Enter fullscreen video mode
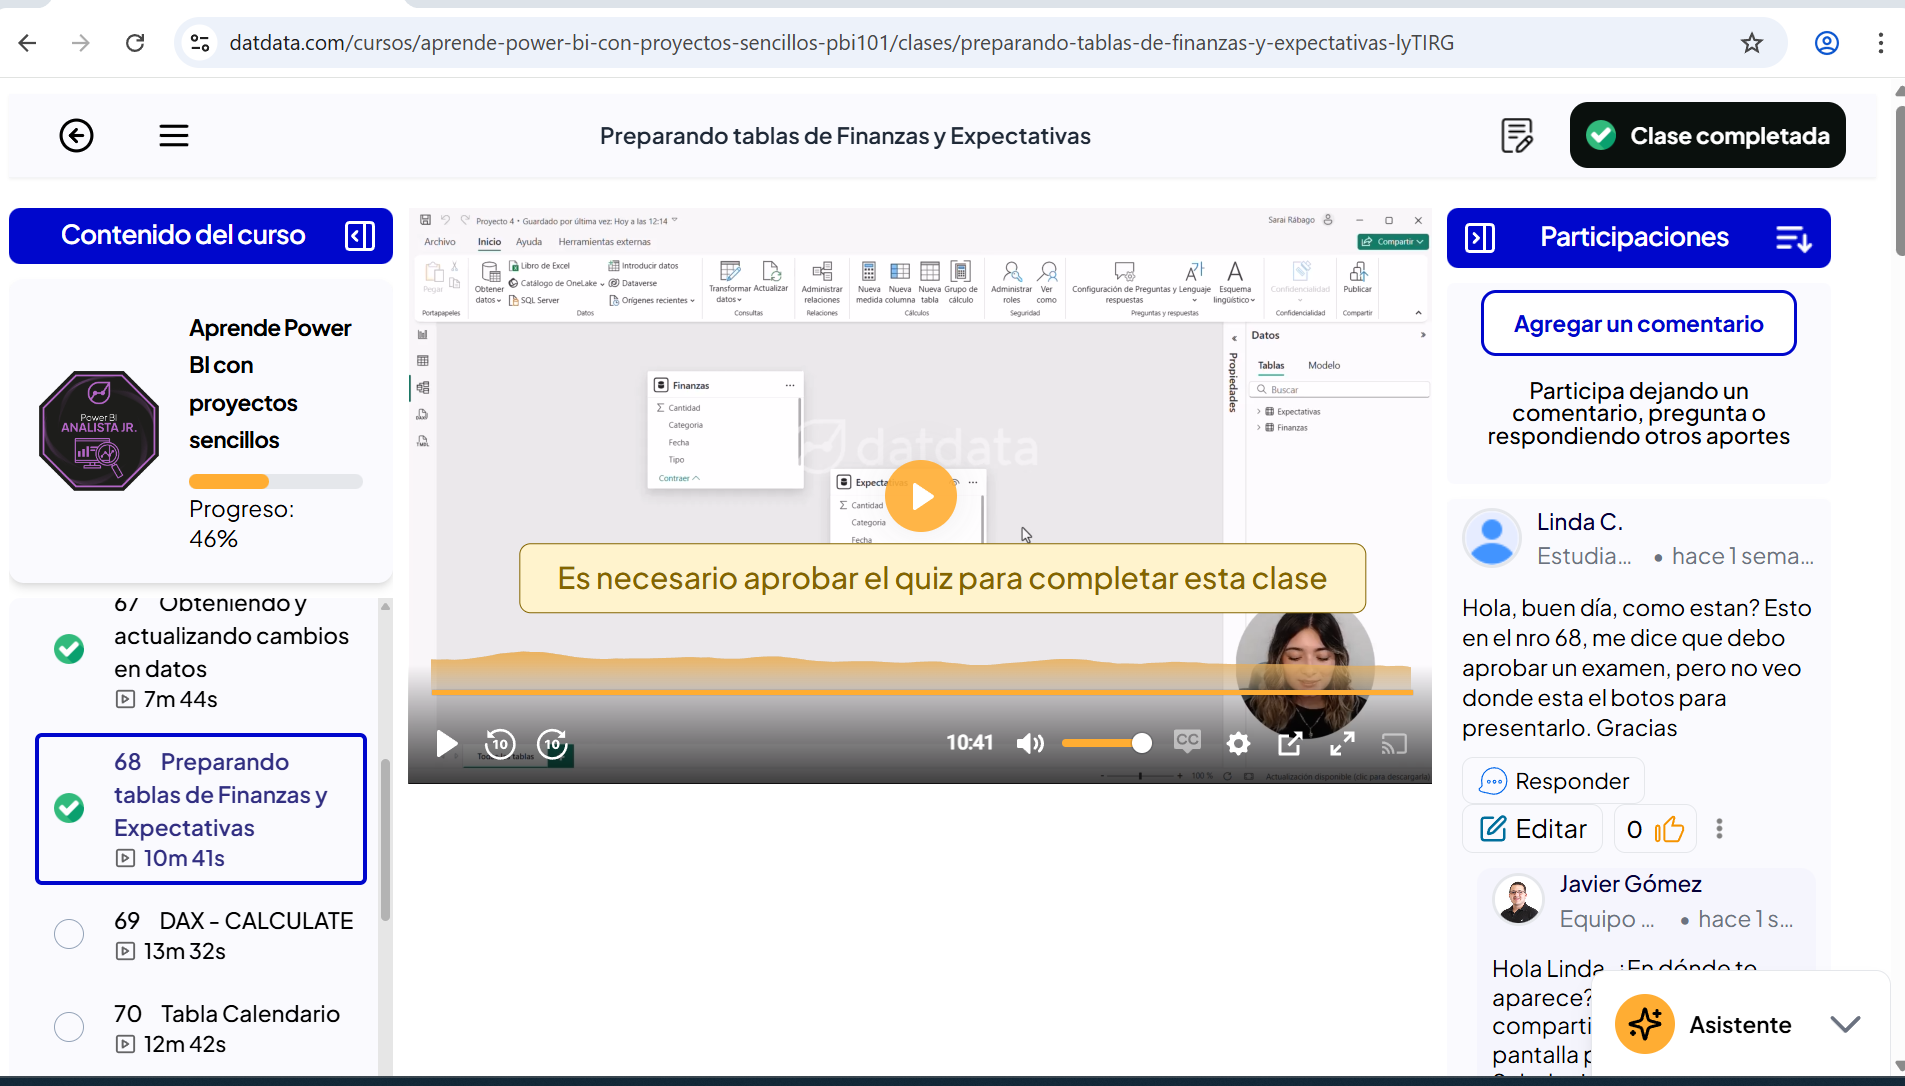This screenshot has height=1086, width=1905. point(1342,743)
